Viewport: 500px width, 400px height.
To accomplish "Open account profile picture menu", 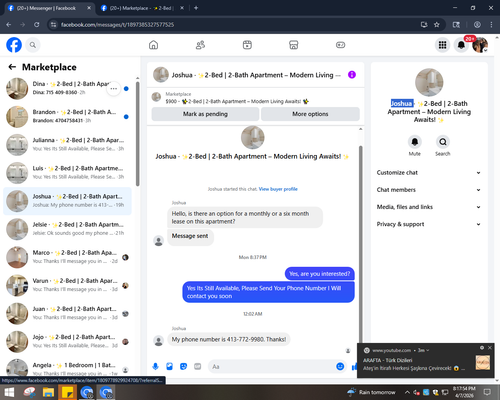I will coord(480,45).
